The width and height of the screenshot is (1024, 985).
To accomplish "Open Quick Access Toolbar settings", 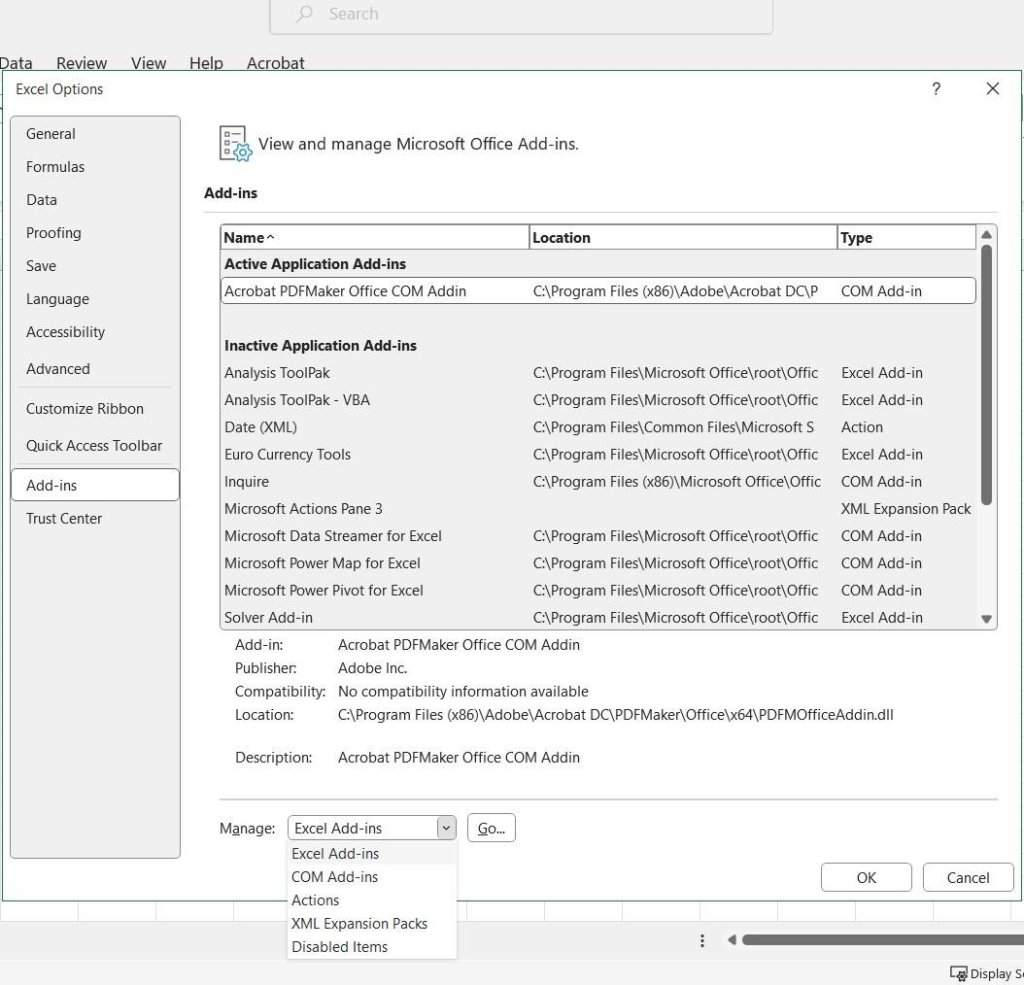I will [x=95, y=446].
